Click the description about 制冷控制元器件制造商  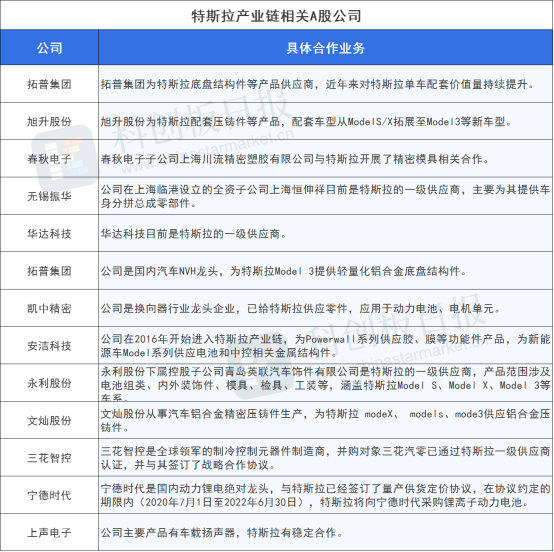[325, 458]
